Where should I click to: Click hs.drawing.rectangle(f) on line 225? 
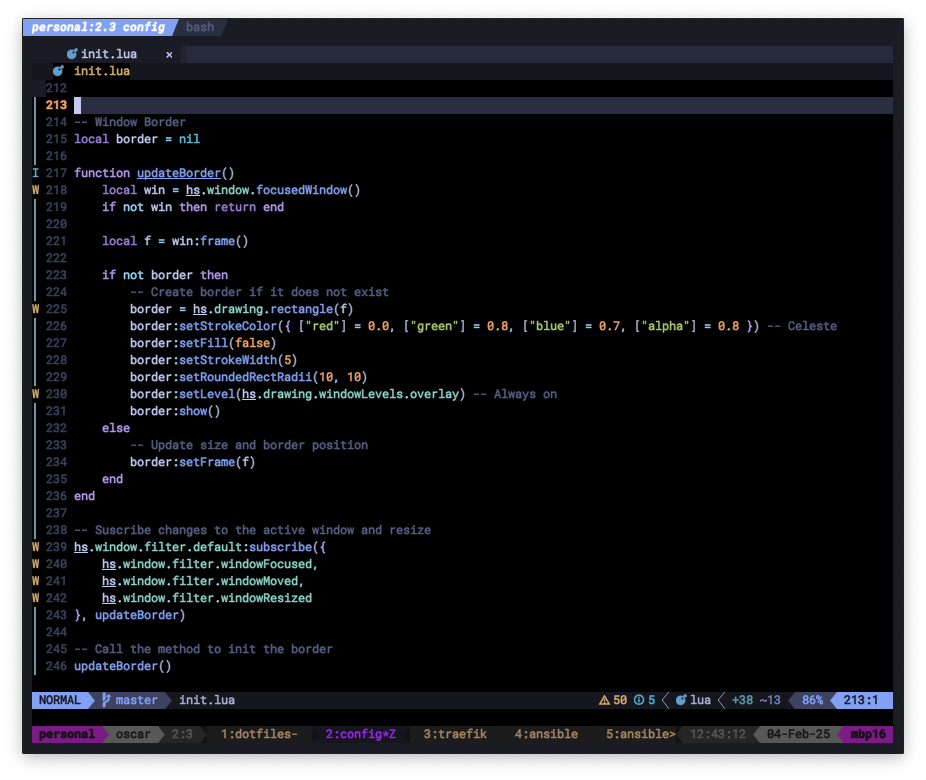(x=273, y=309)
